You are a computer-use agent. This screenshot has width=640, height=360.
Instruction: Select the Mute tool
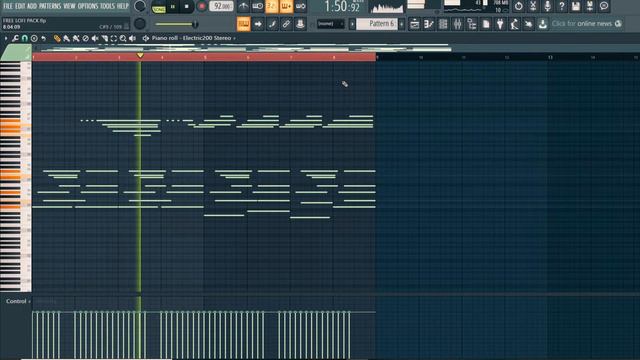95,38
